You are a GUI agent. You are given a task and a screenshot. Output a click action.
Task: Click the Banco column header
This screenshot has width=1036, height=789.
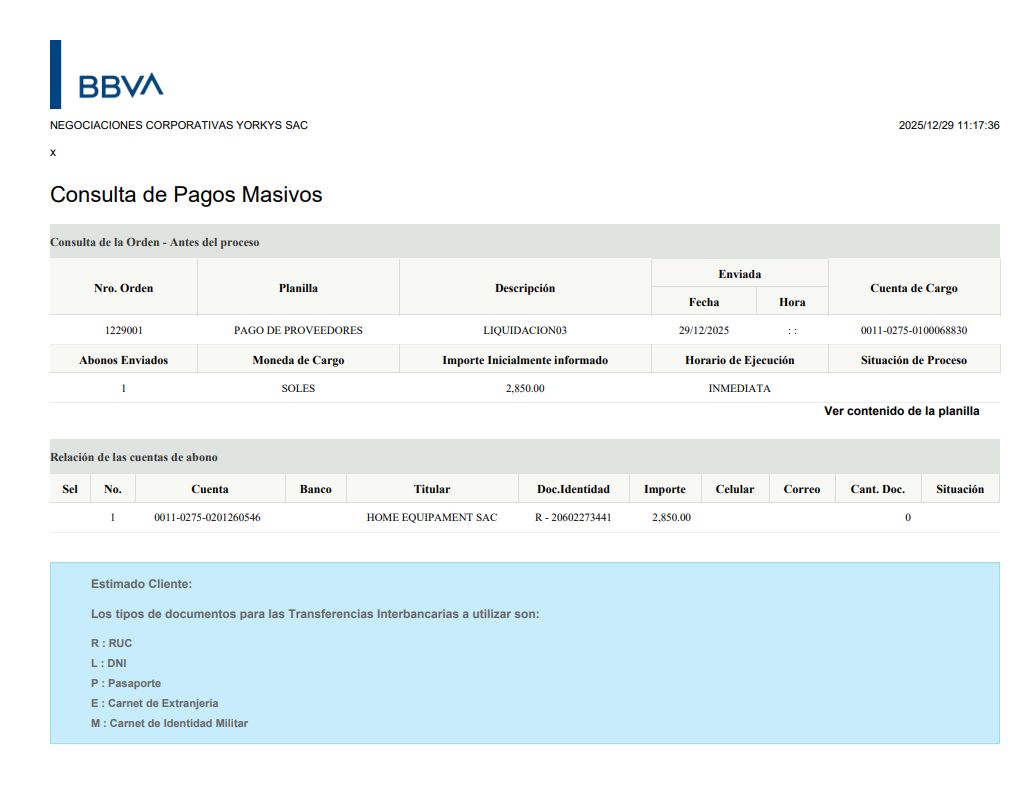[x=315, y=489]
